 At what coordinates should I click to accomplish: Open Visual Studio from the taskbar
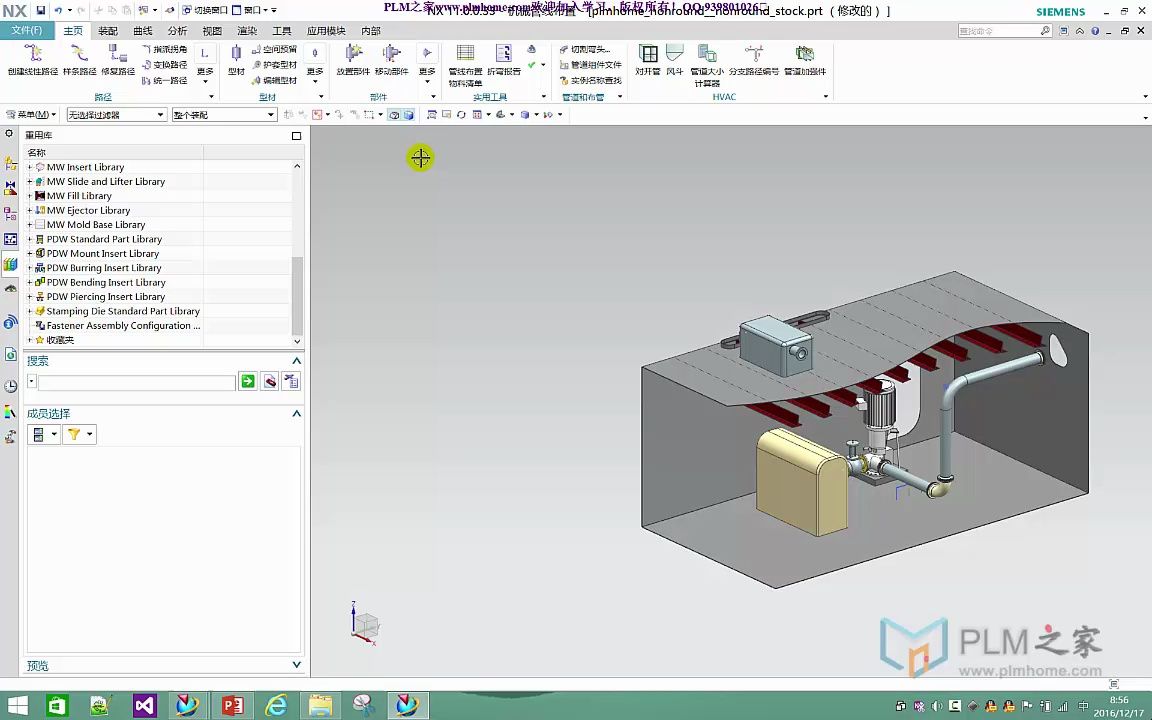145,706
